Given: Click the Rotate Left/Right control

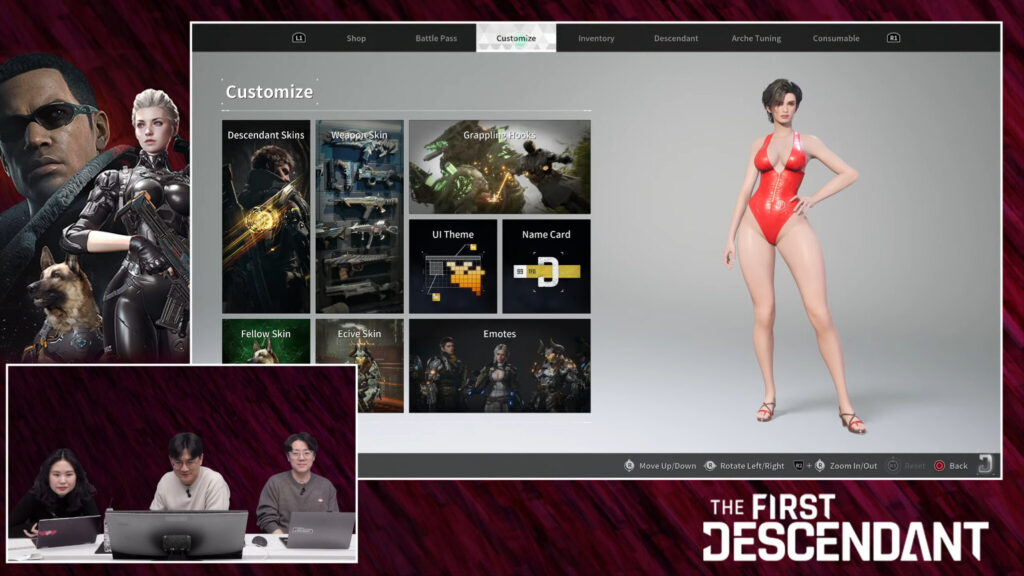Looking at the screenshot, I should tap(739, 464).
